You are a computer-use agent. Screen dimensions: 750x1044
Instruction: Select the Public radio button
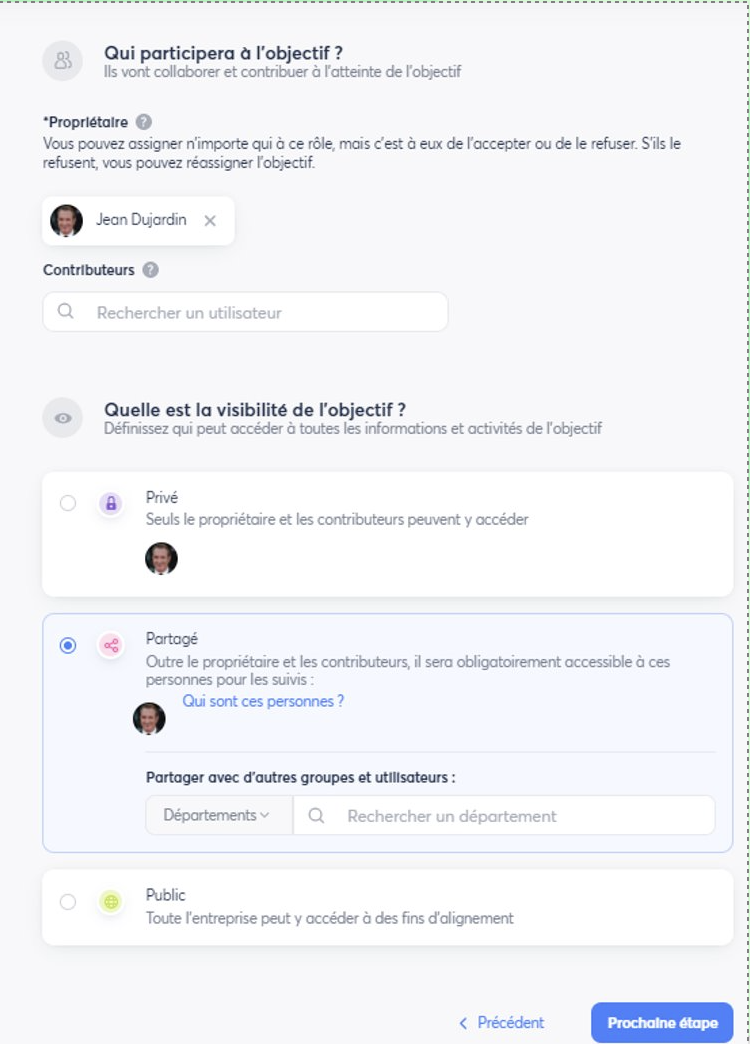pyautogui.click(x=68, y=902)
